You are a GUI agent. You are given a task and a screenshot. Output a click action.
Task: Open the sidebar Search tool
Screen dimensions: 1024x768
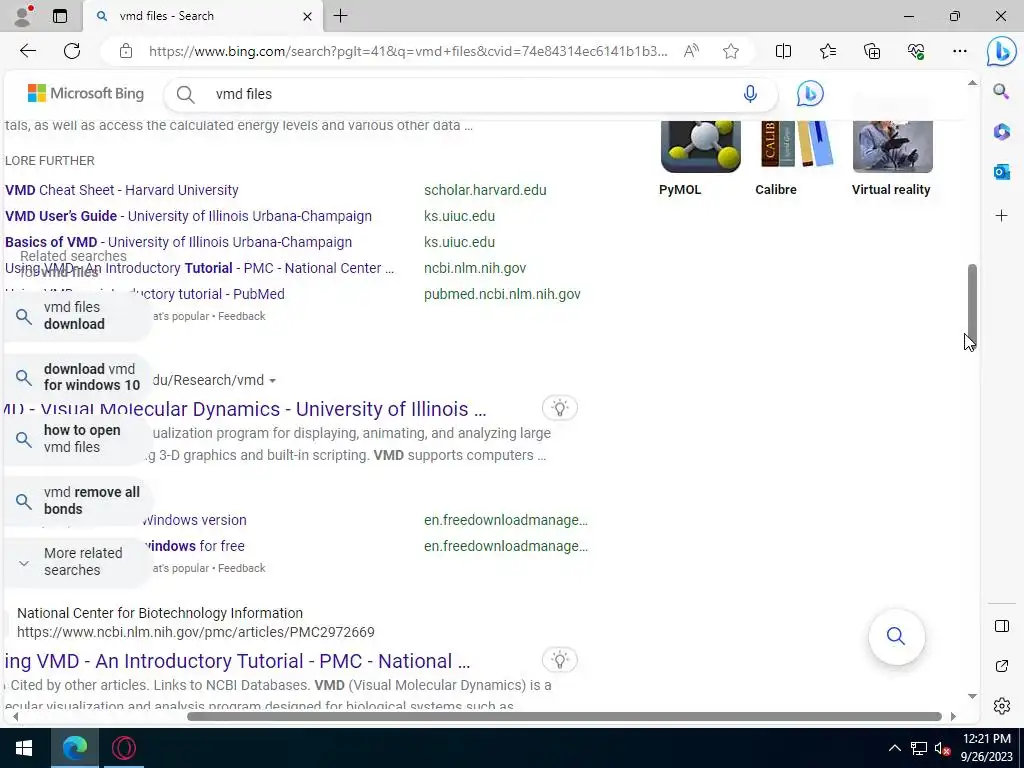click(1001, 91)
